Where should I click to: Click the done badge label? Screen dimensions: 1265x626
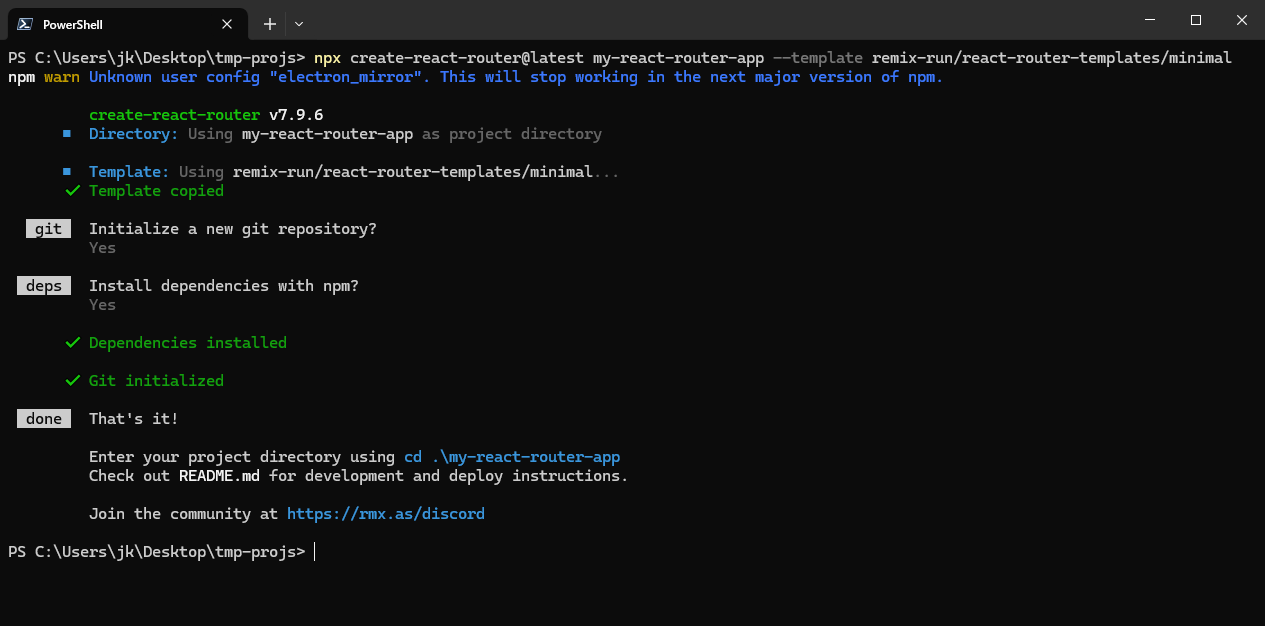pyautogui.click(x=44, y=419)
